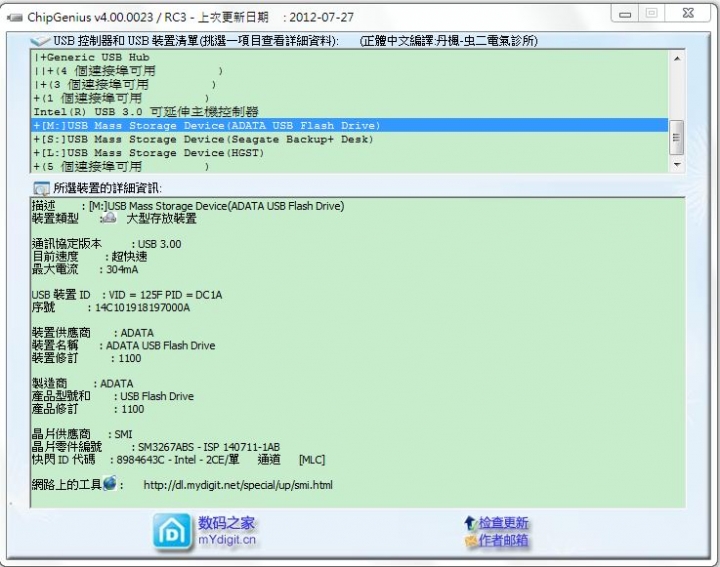Open the 檢查更新 link

point(503,522)
